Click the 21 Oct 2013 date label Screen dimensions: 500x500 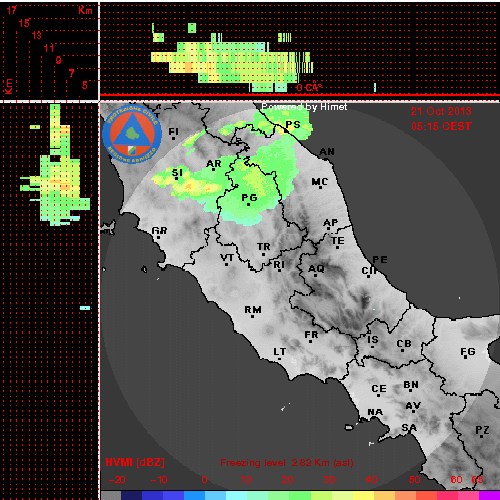[x=441, y=111]
